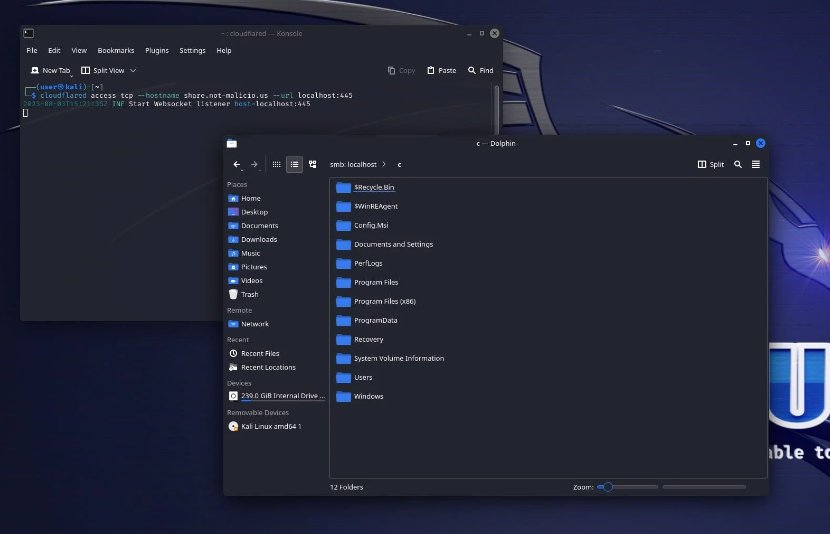Click the cloudflared command line text
830x534 pixels.
pyautogui.click(x=196, y=96)
